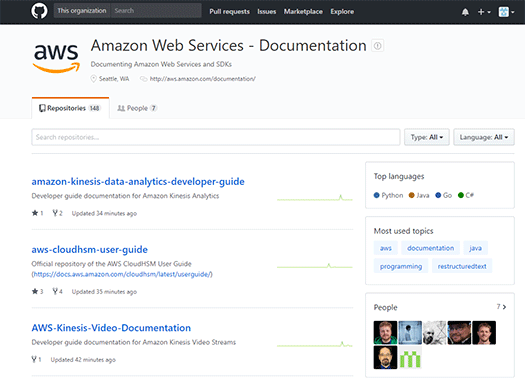Open Pull requests in the header

(229, 12)
